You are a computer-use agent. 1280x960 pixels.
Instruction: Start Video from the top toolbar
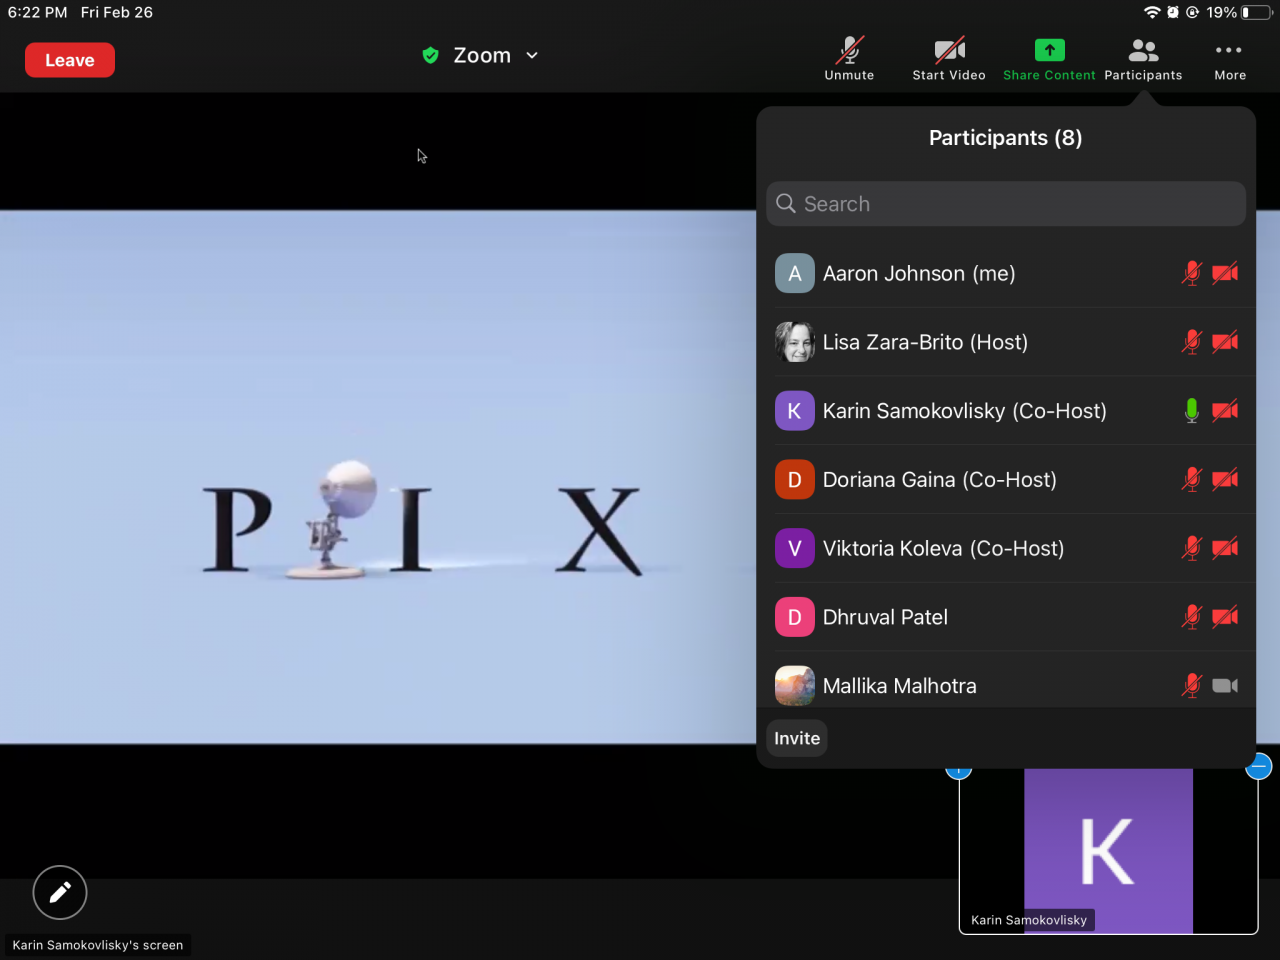tap(949, 59)
